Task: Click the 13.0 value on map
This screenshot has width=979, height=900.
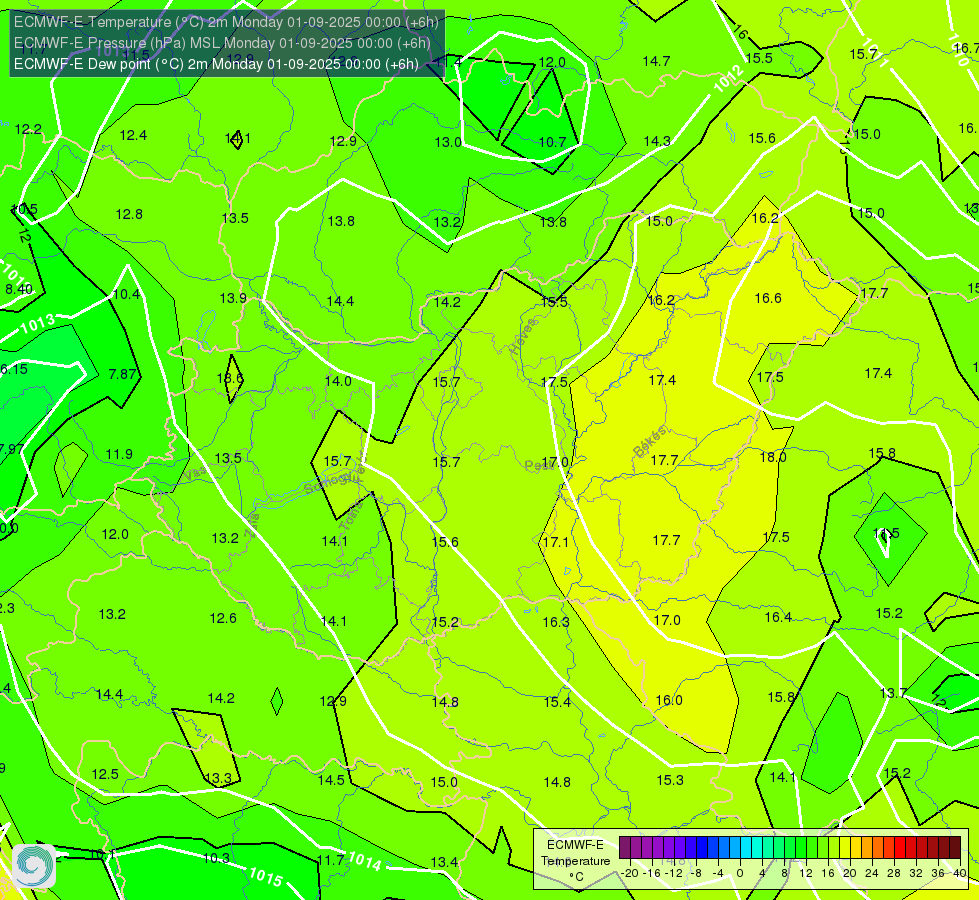Action: [x=448, y=142]
